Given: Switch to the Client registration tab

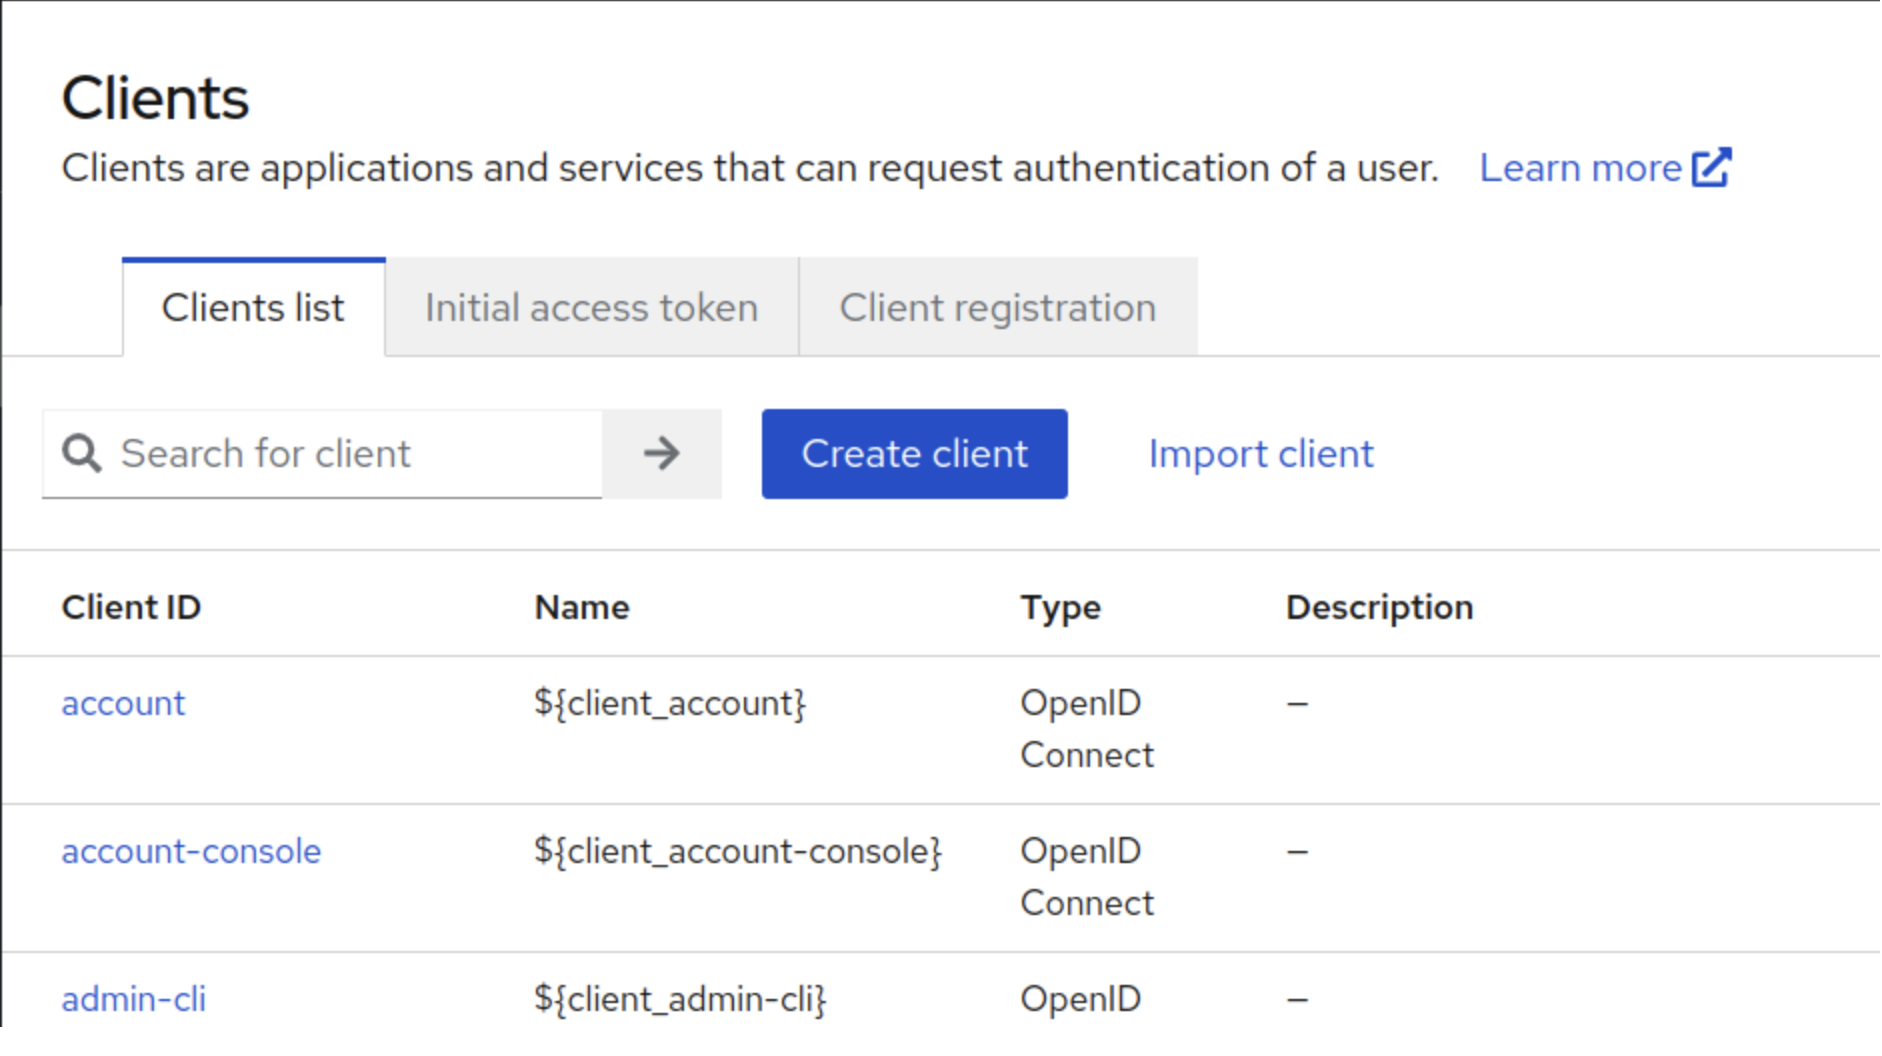Looking at the screenshot, I should tap(998, 307).
